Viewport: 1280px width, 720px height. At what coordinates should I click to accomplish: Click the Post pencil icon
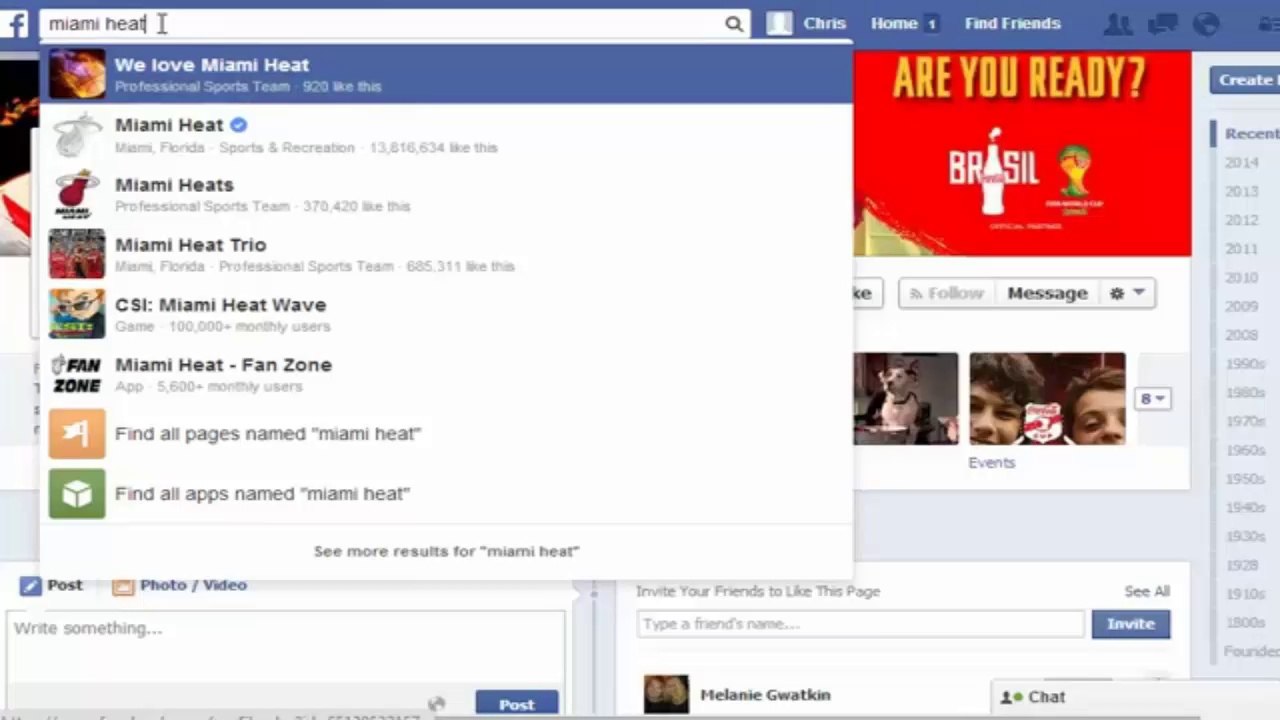[30, 585]
